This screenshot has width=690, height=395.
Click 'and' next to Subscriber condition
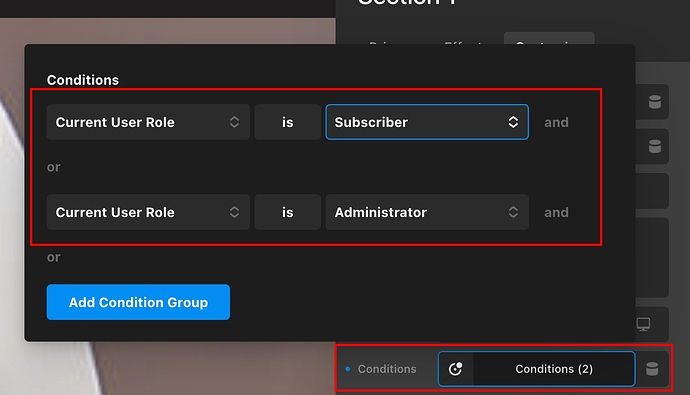point(556,122)
